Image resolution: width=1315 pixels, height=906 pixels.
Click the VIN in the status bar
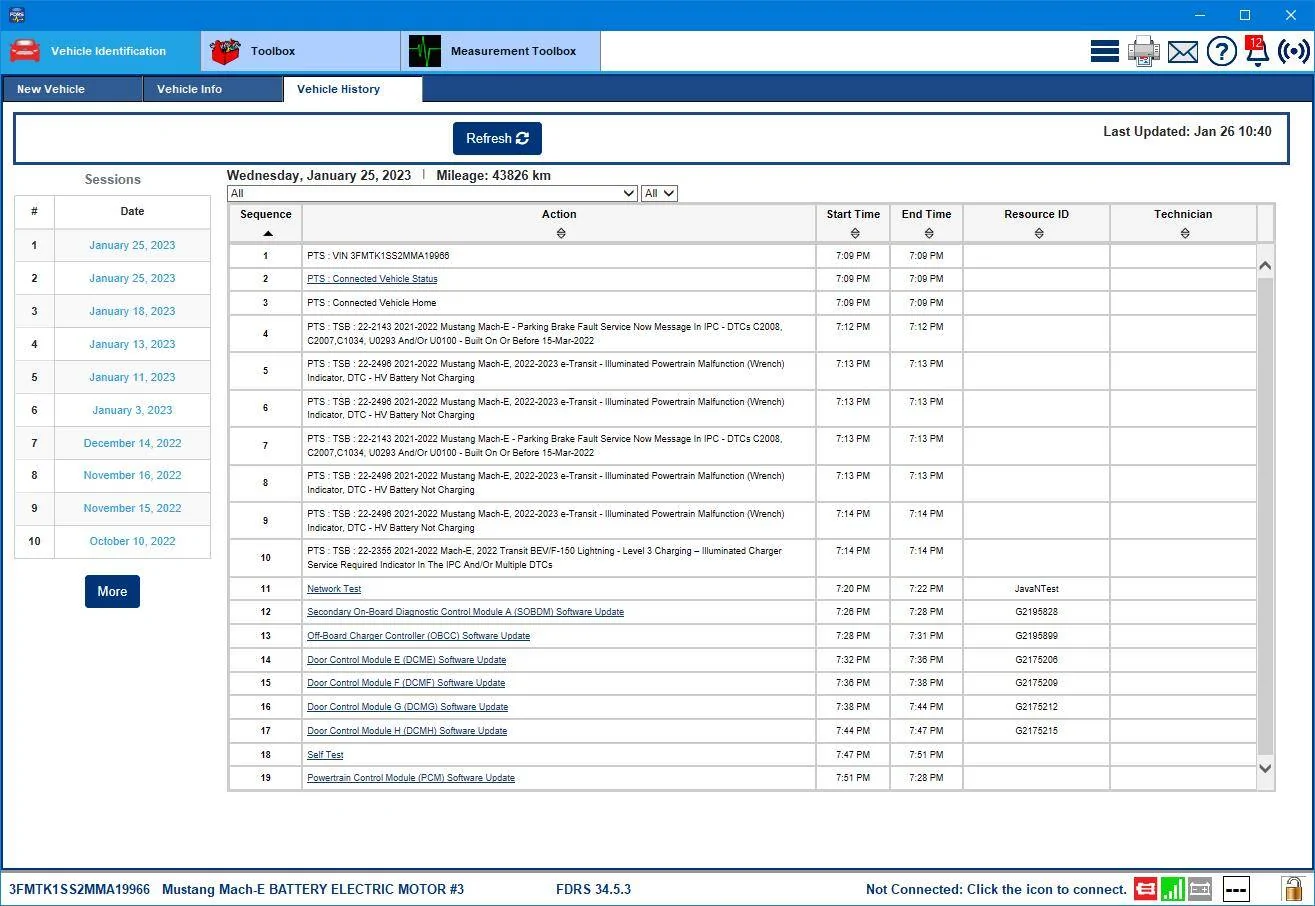coord(80,889)
